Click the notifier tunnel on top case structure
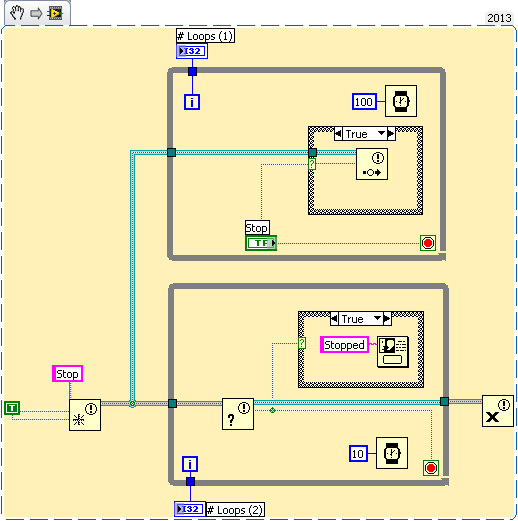This screenshot has height=521, width=518. (312, 152)
